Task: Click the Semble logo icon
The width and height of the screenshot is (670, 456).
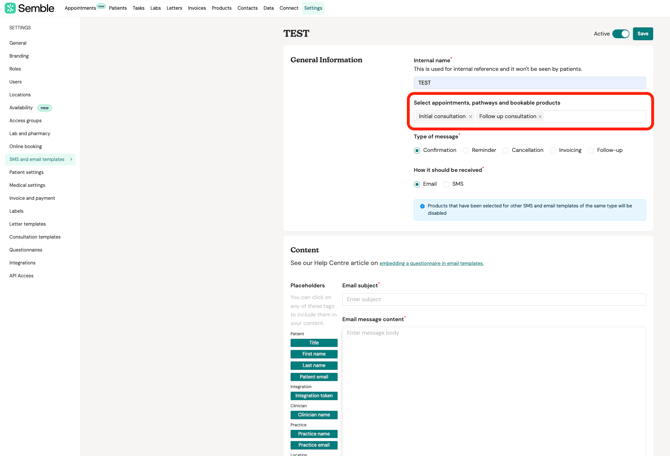Action: click(10, 8)
